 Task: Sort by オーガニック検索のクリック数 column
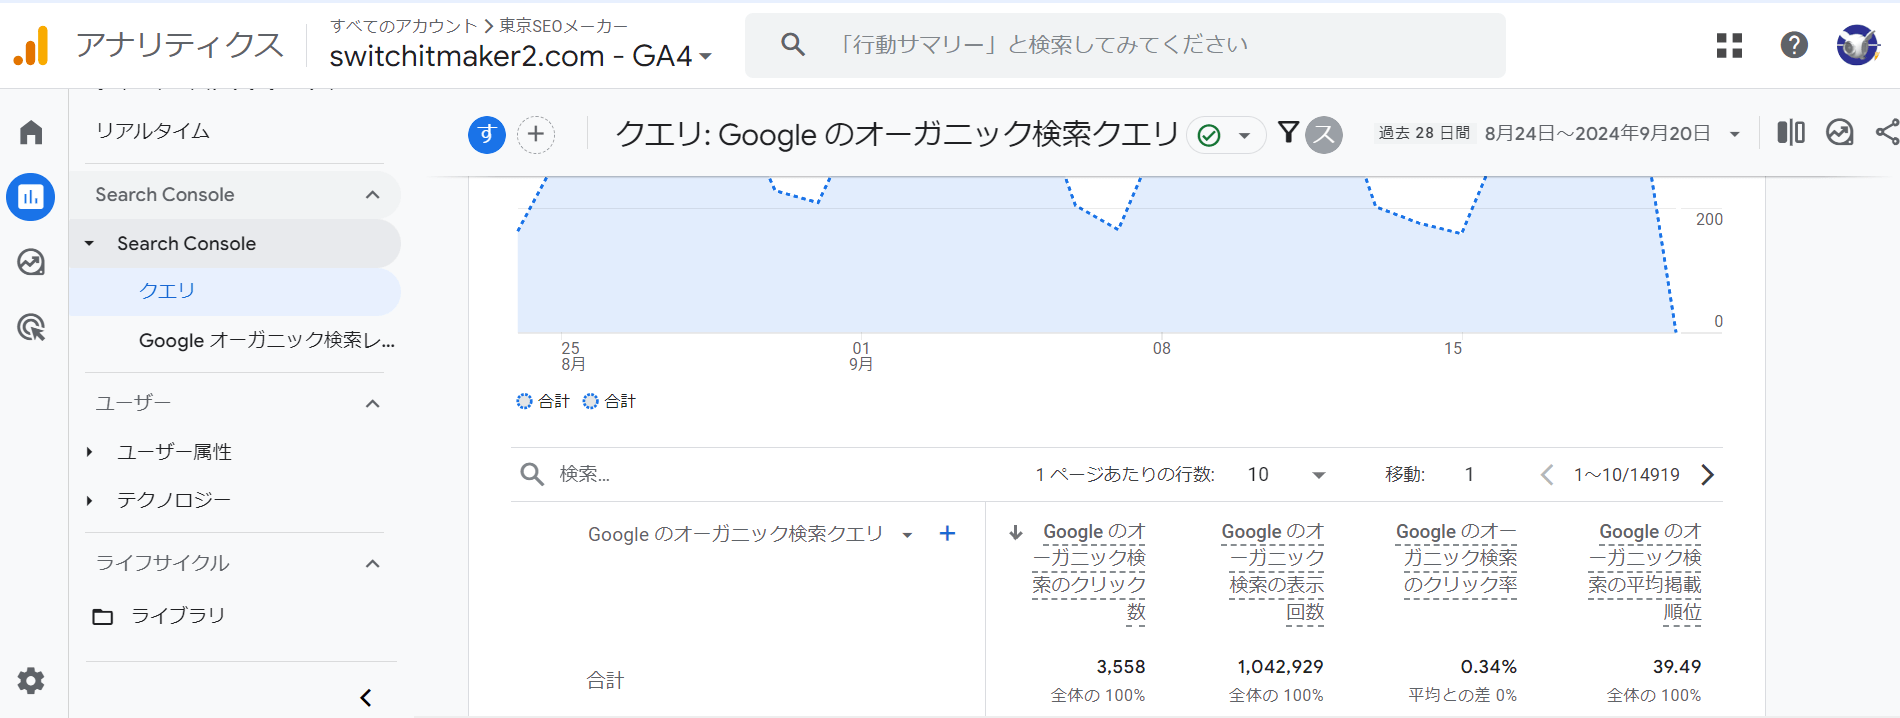[x=1090, y=572]
